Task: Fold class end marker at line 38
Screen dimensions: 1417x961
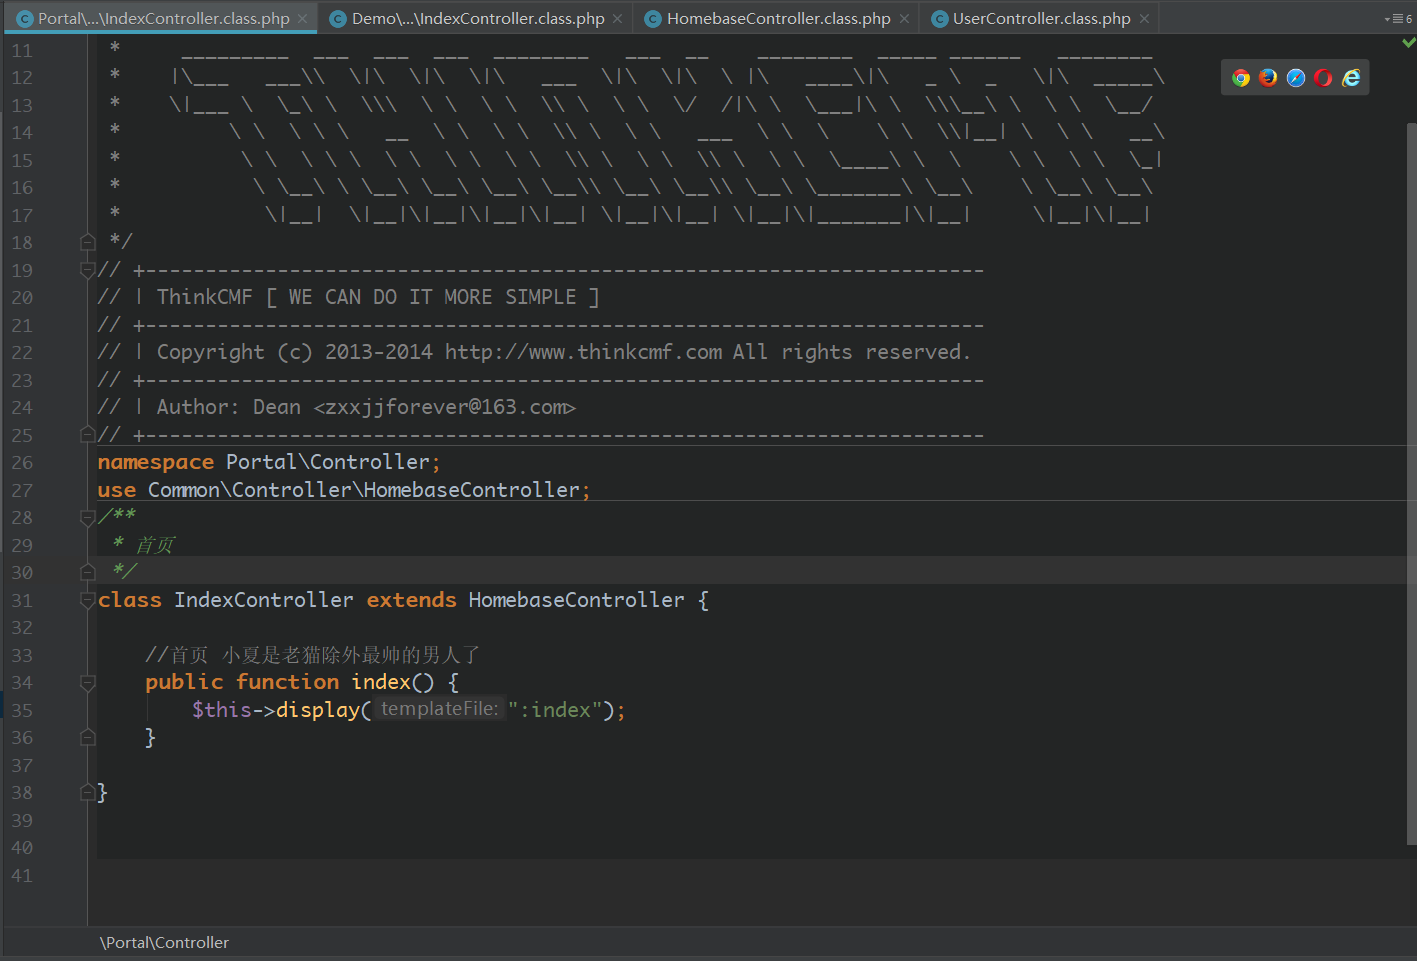Action: [88, 792]
